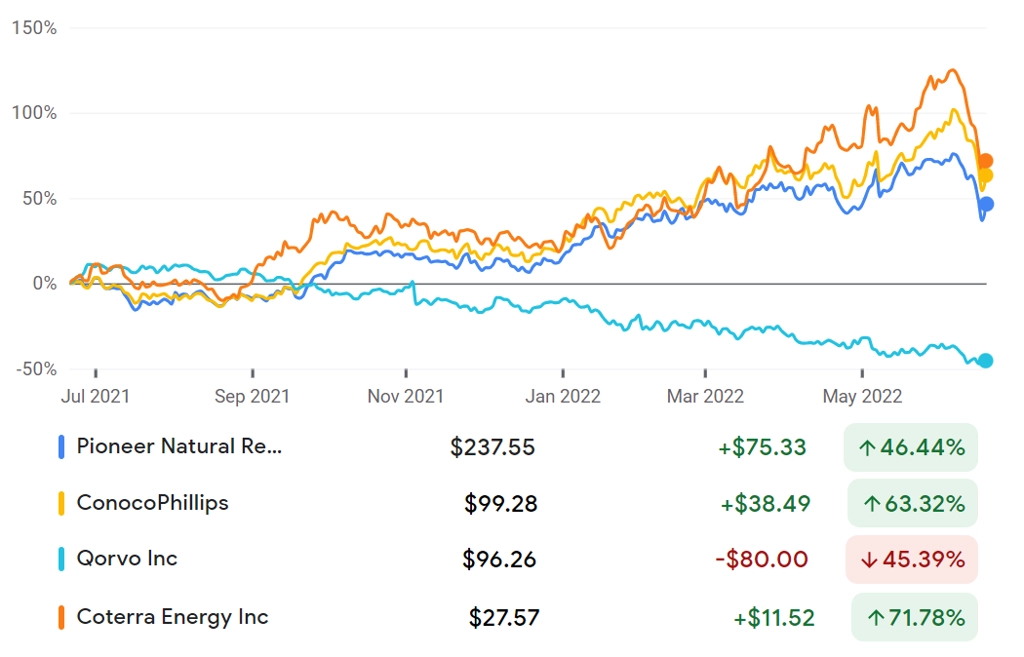The height and width of the screenshot is (657, 1024).
Task: Click the 50% y-axis label
Action: click(x=39, y=199)
